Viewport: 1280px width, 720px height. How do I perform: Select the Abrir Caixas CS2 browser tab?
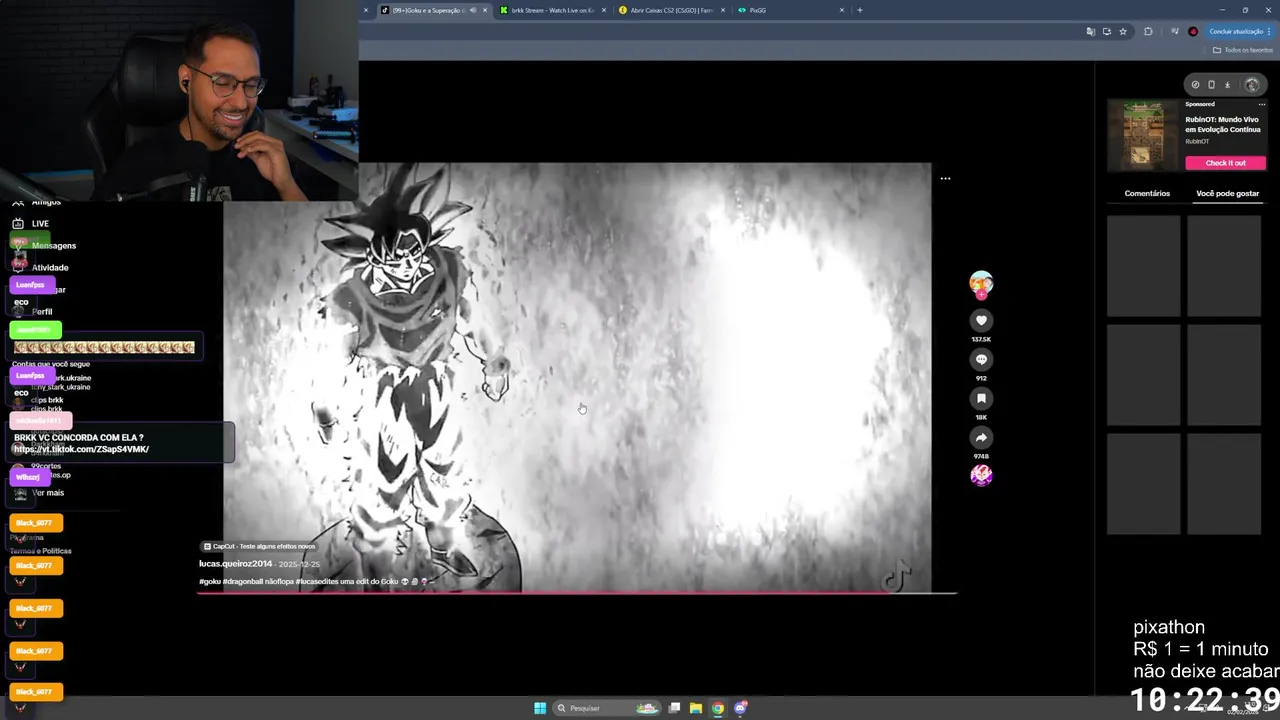(x=672, y=10)
